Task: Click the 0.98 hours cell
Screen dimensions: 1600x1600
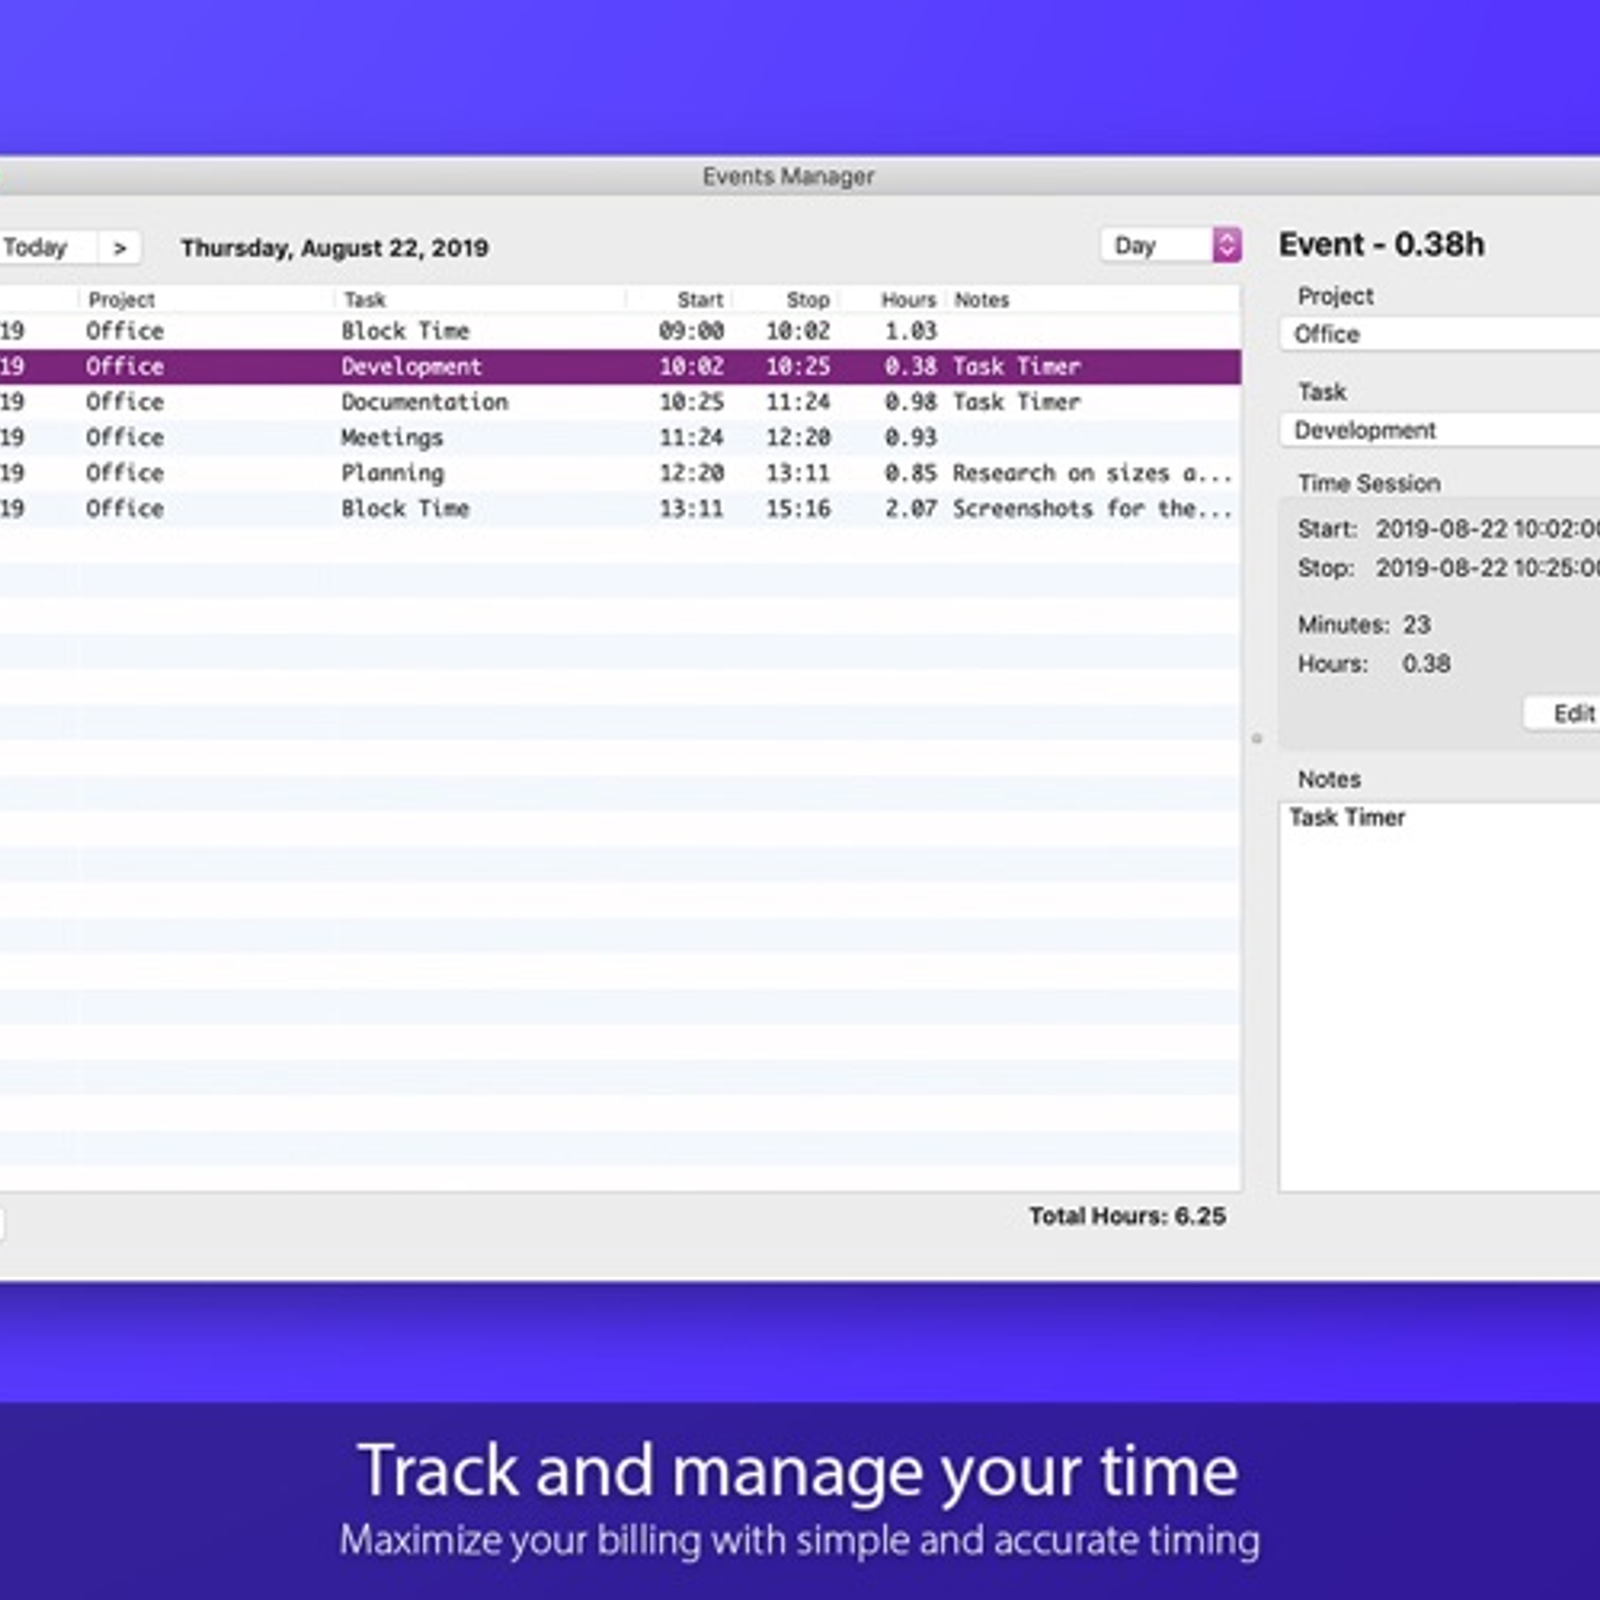Action: point(910,402)
